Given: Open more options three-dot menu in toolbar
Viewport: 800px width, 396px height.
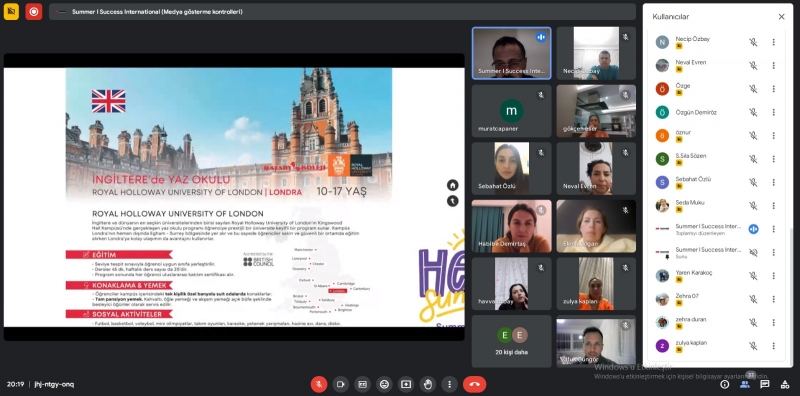Looking at the screenshot, I should pos(449,384).
